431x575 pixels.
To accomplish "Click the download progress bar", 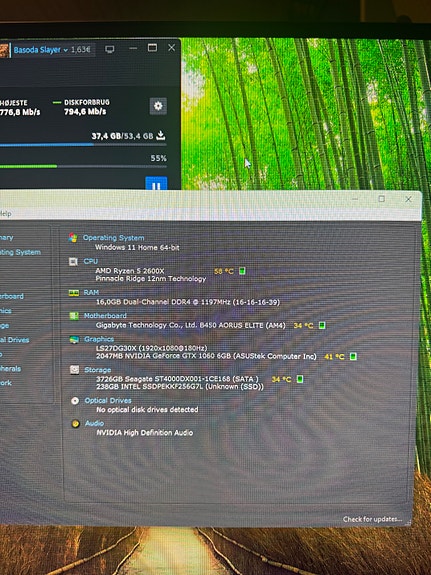I will click(83, 144).
